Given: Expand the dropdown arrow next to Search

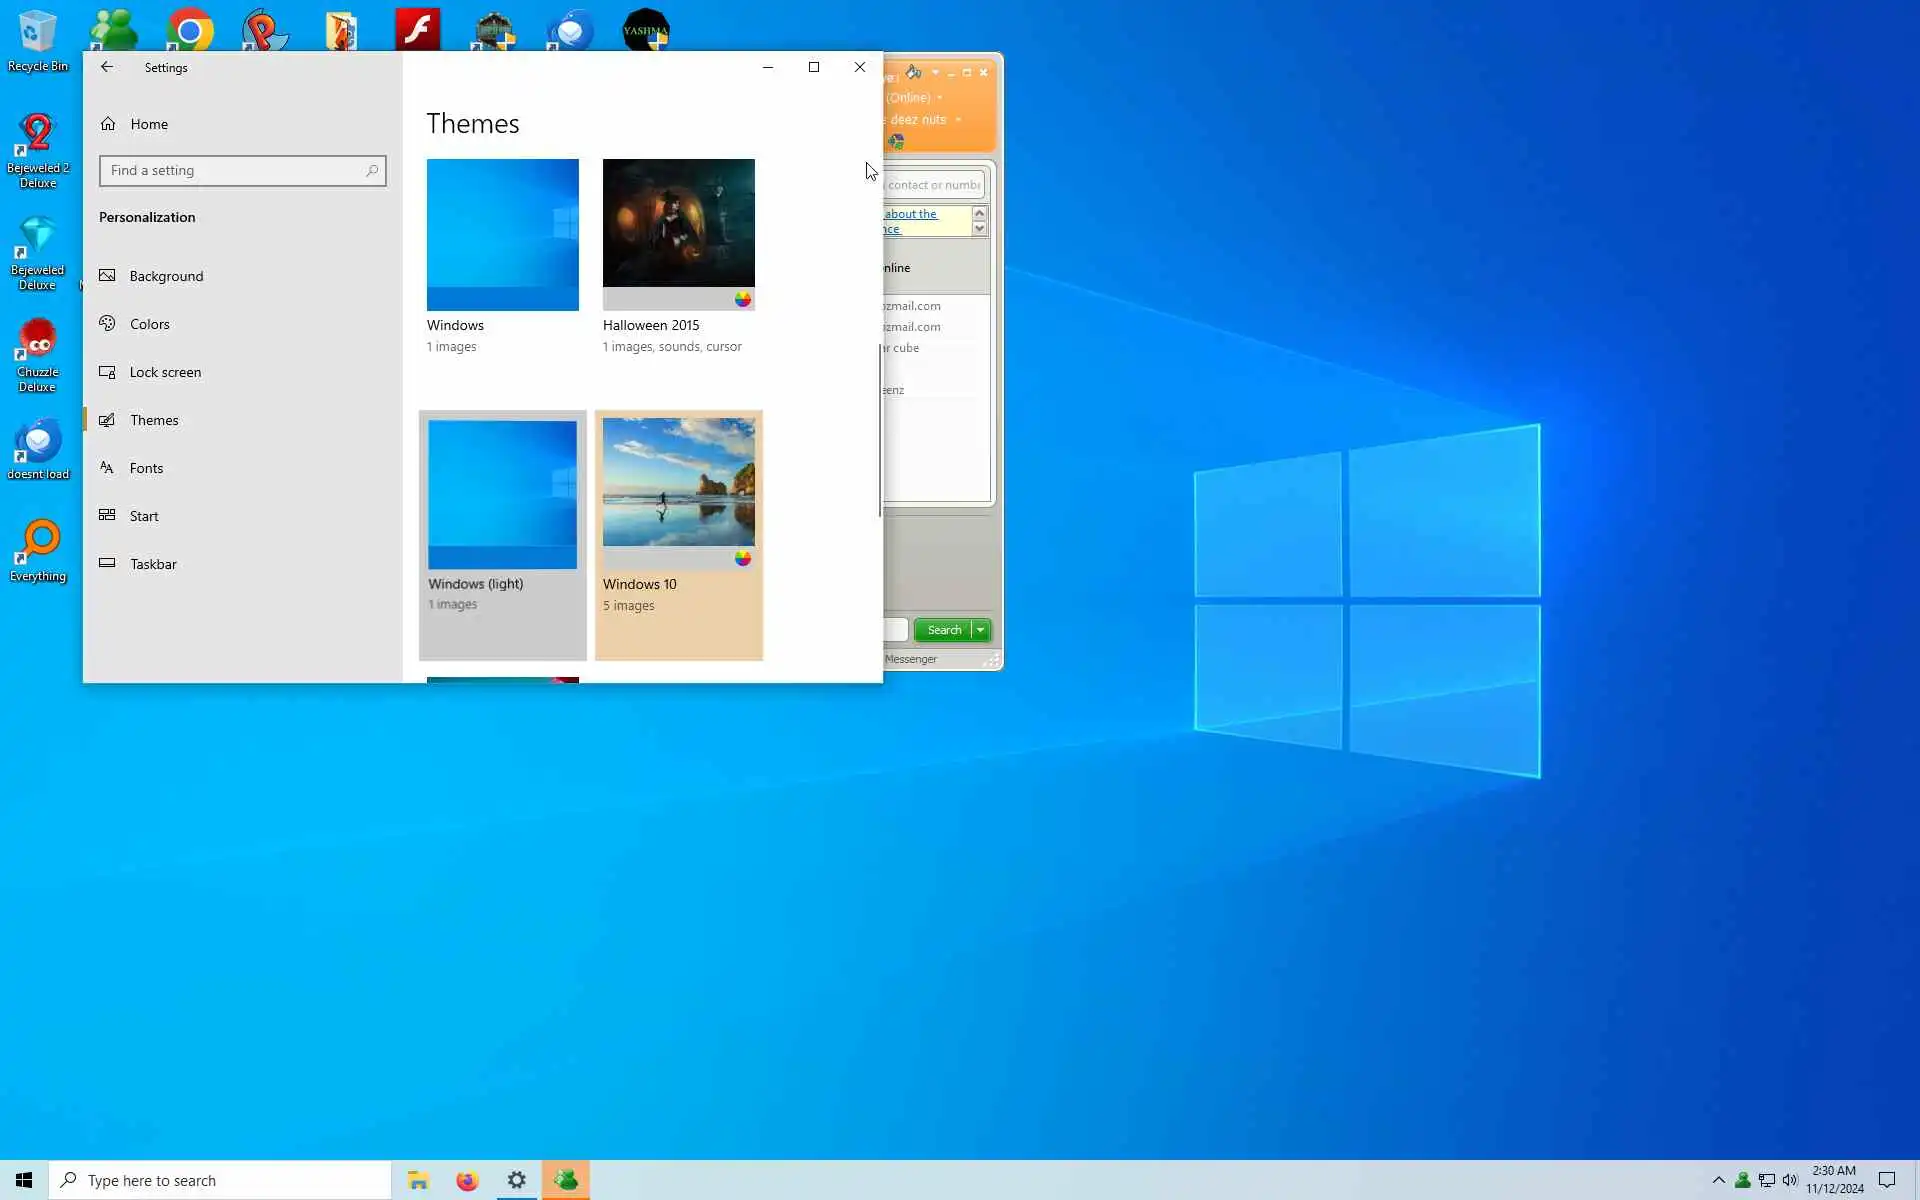Looking at the screenshot, I should pyautogui.click(x=981, y=630).
